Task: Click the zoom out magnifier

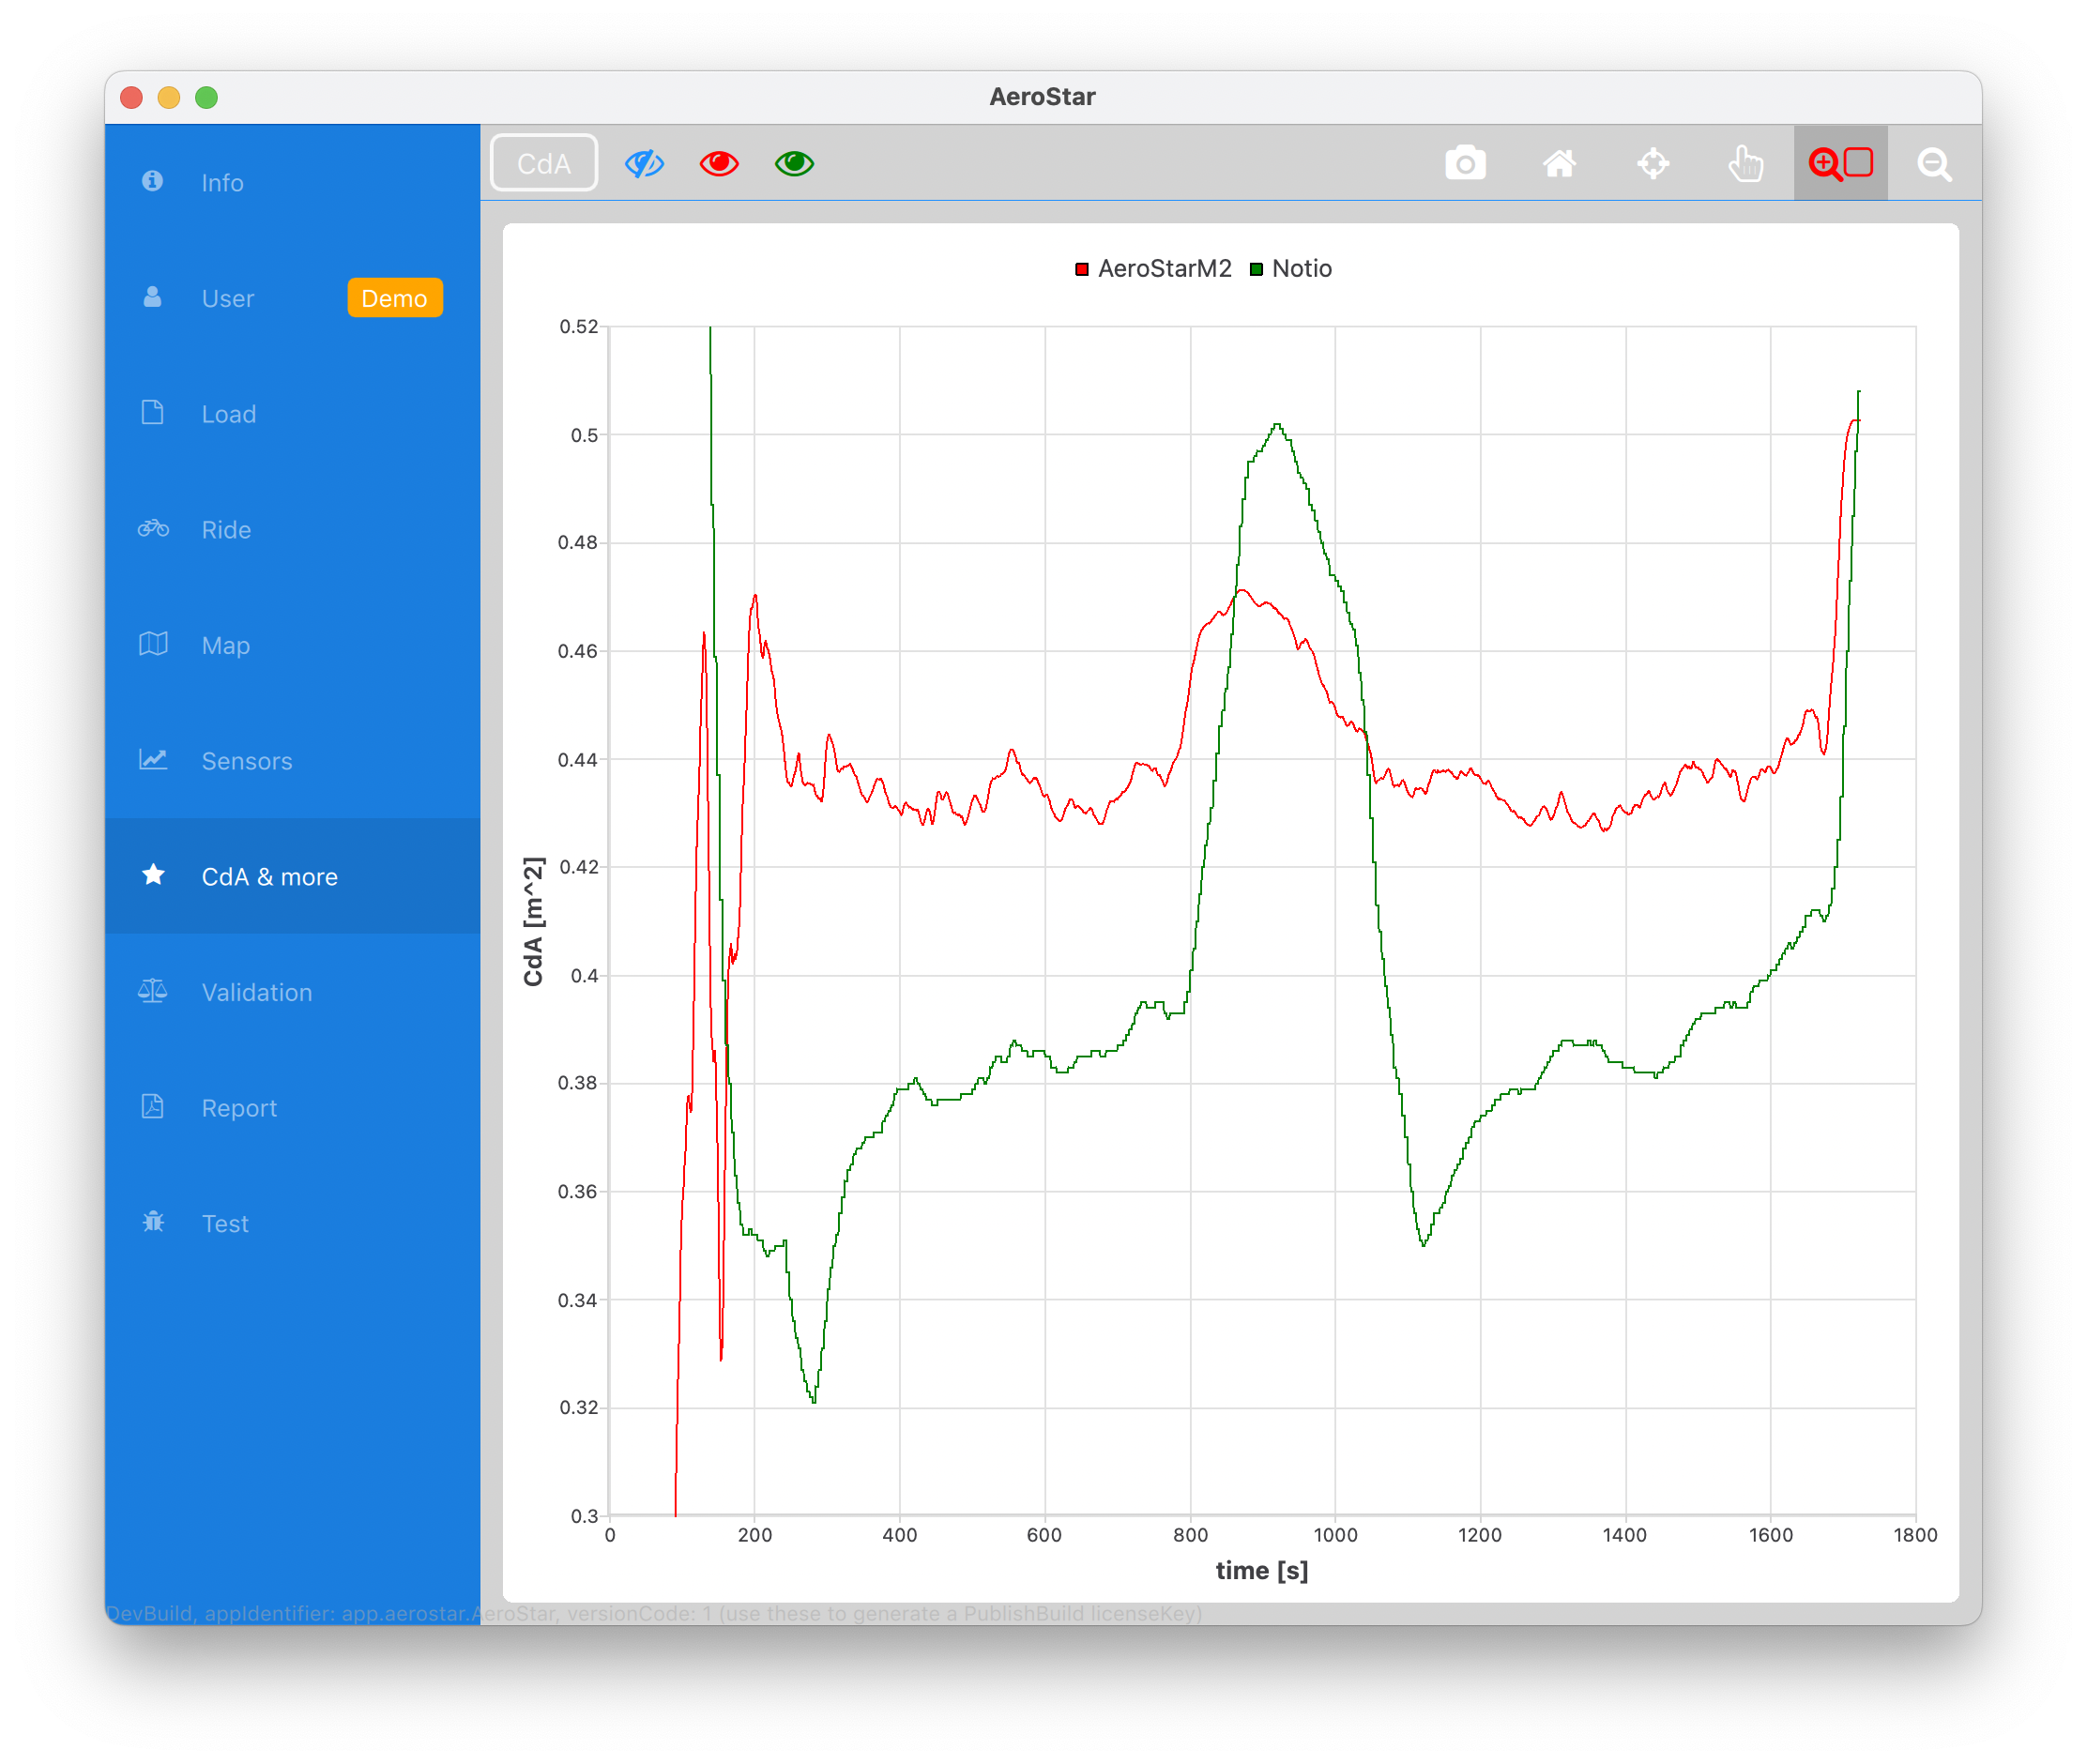Action: (x=1934, y=163)
